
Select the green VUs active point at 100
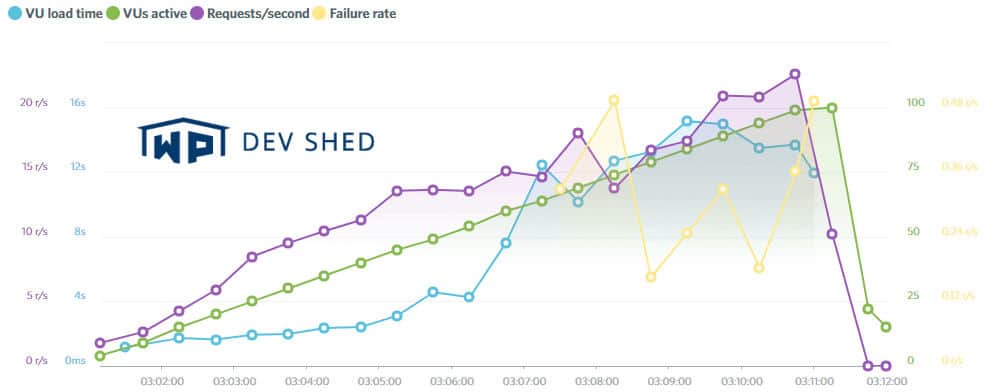(832, 108)
